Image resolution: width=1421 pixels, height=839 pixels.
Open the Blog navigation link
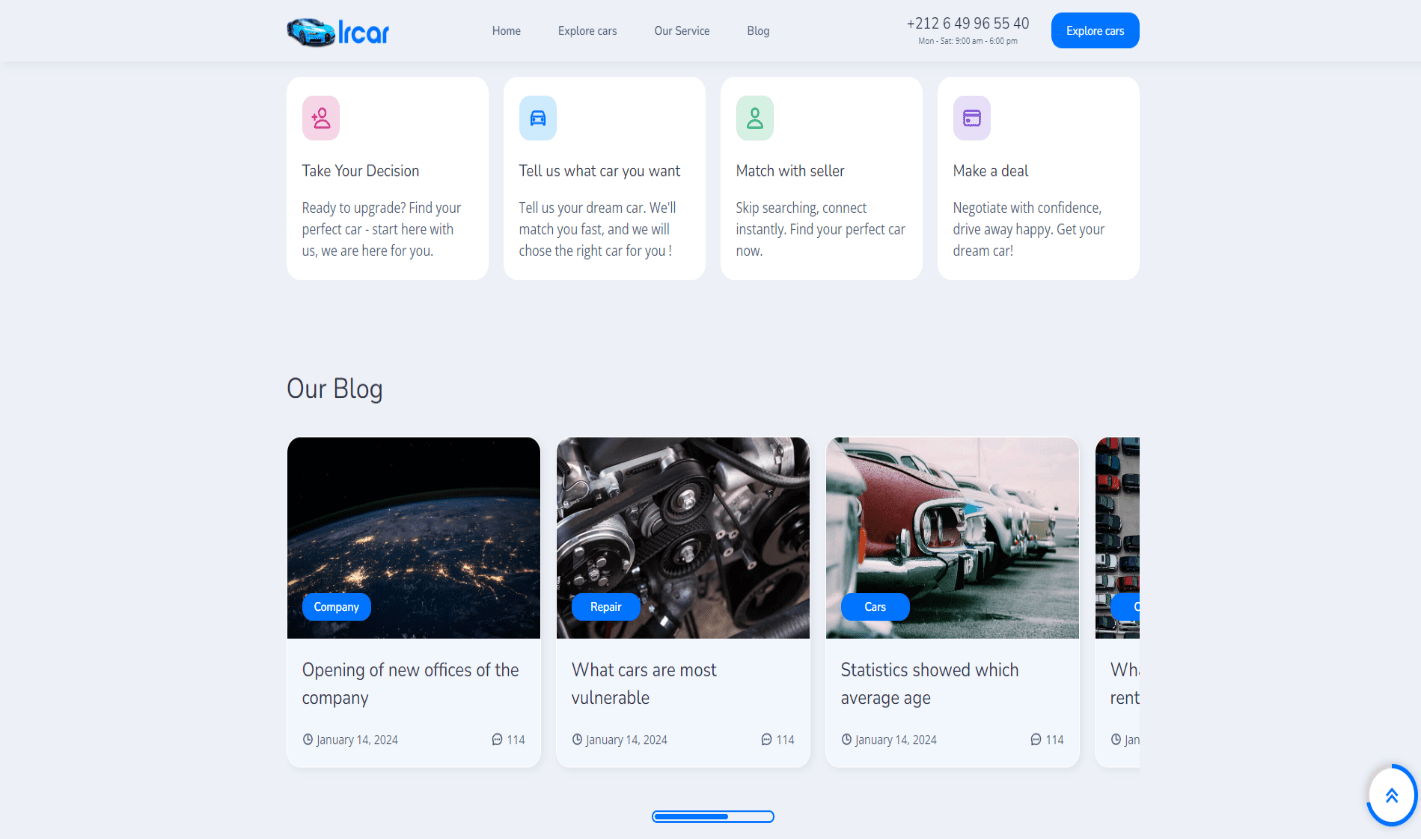758,31
